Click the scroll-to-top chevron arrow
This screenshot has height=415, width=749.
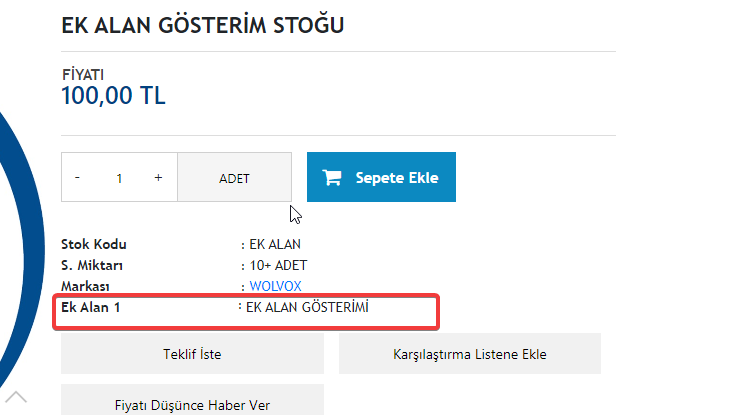click(16, 397)
